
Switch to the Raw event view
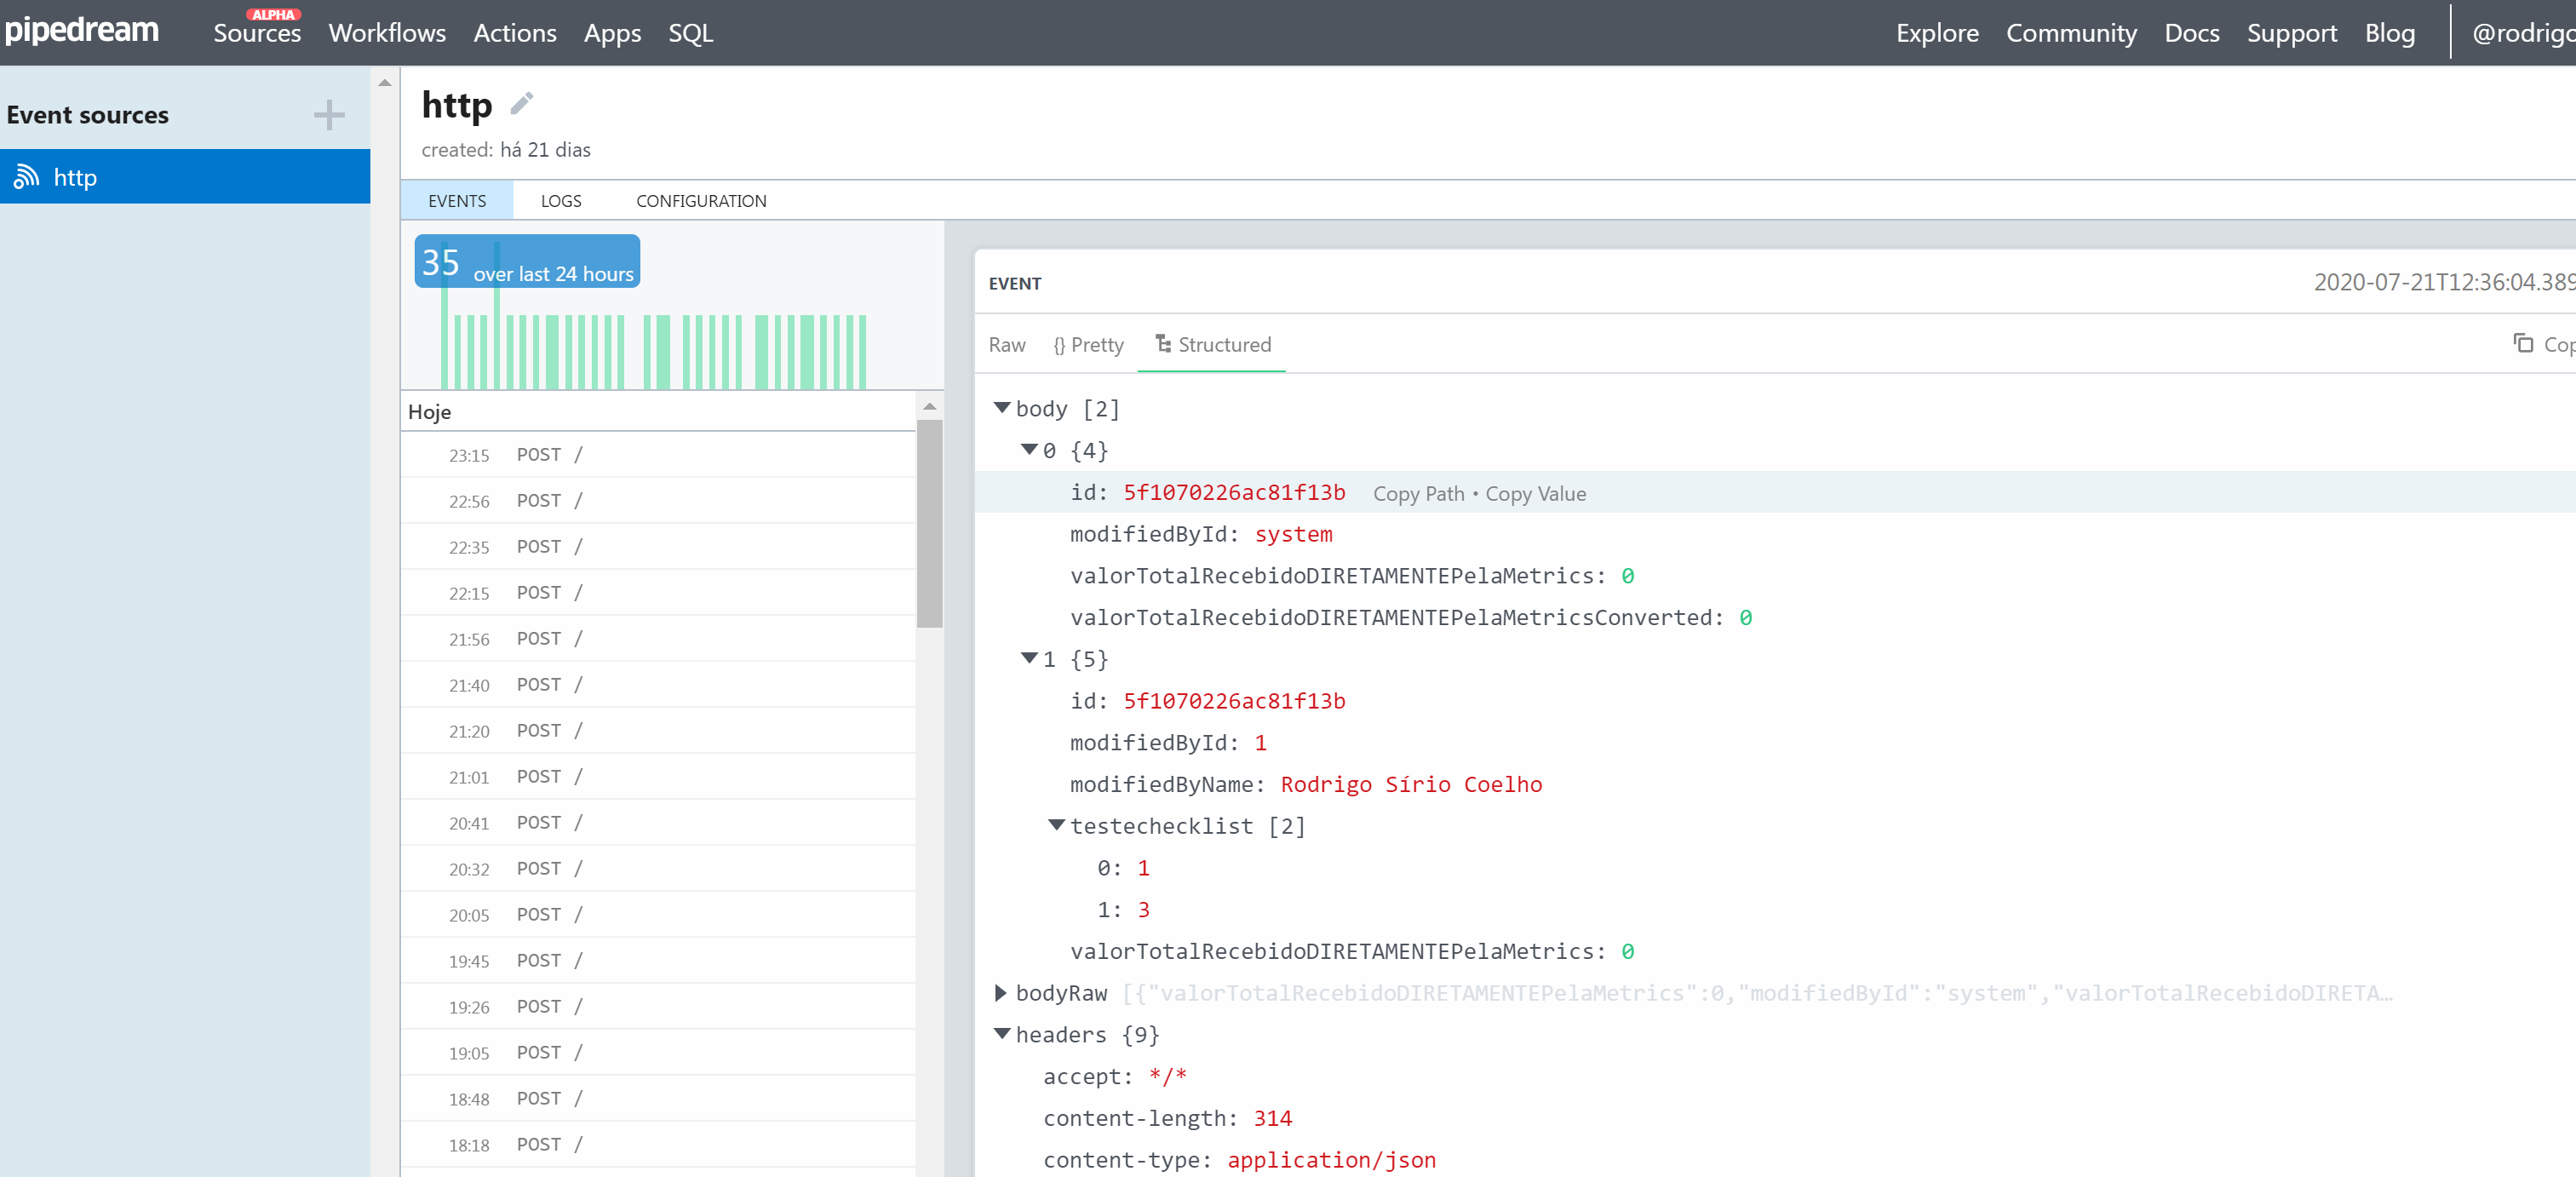(1006, 344)
